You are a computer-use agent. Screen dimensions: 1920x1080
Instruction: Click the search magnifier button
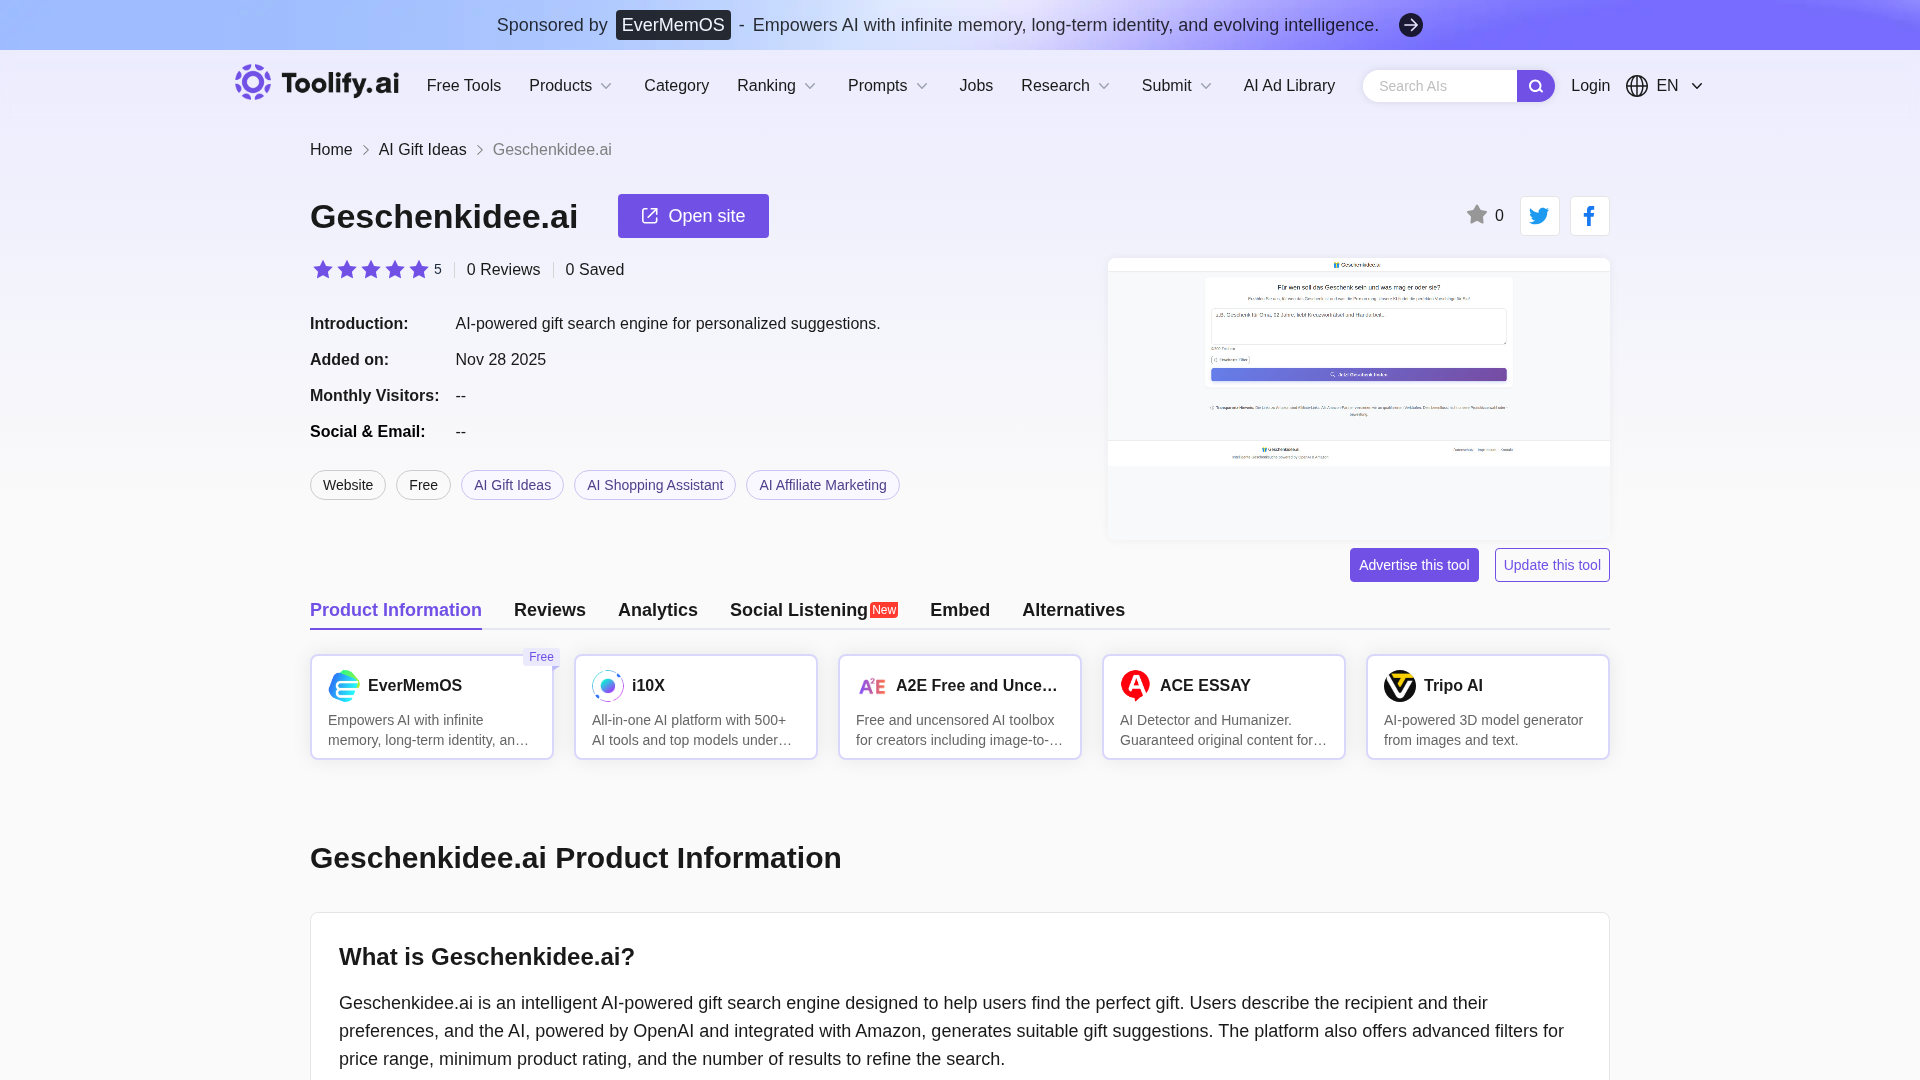pos(1535,86)
